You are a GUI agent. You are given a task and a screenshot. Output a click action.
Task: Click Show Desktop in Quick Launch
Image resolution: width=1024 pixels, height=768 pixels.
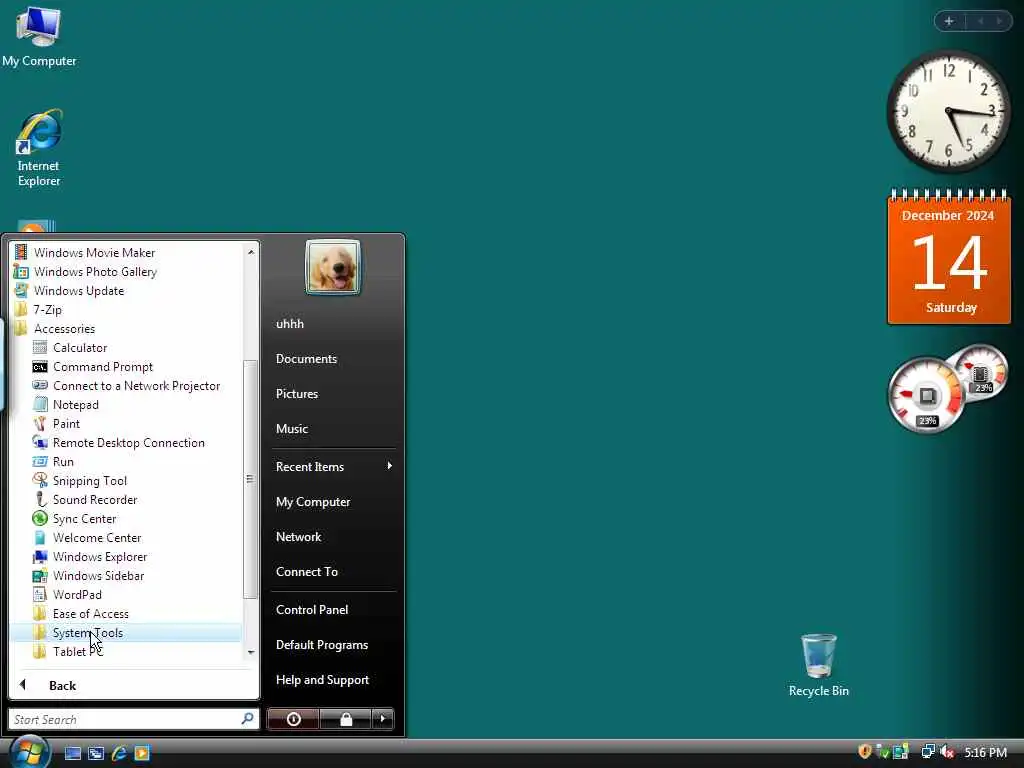73,753
